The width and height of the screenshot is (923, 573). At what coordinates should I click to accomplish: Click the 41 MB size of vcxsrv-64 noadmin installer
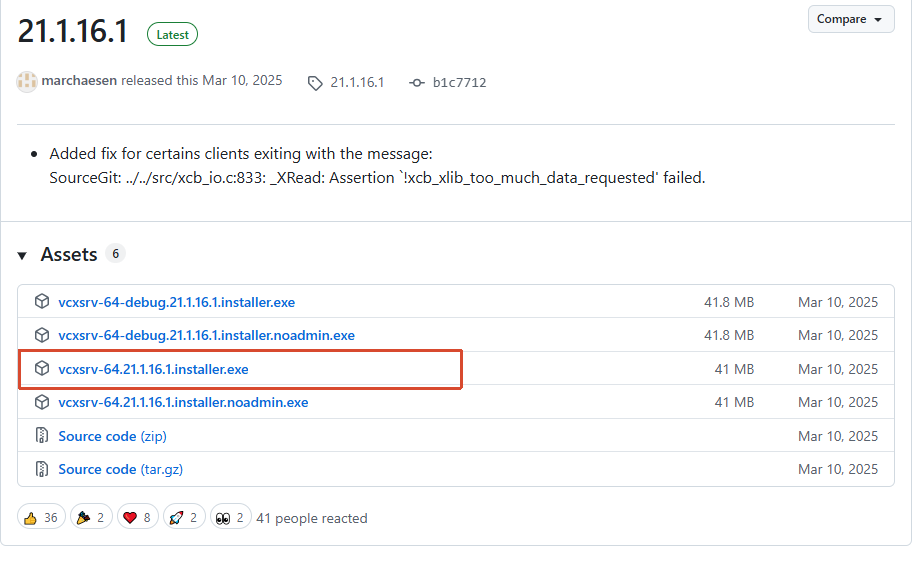pyautogui.click(x=734, y=402)
